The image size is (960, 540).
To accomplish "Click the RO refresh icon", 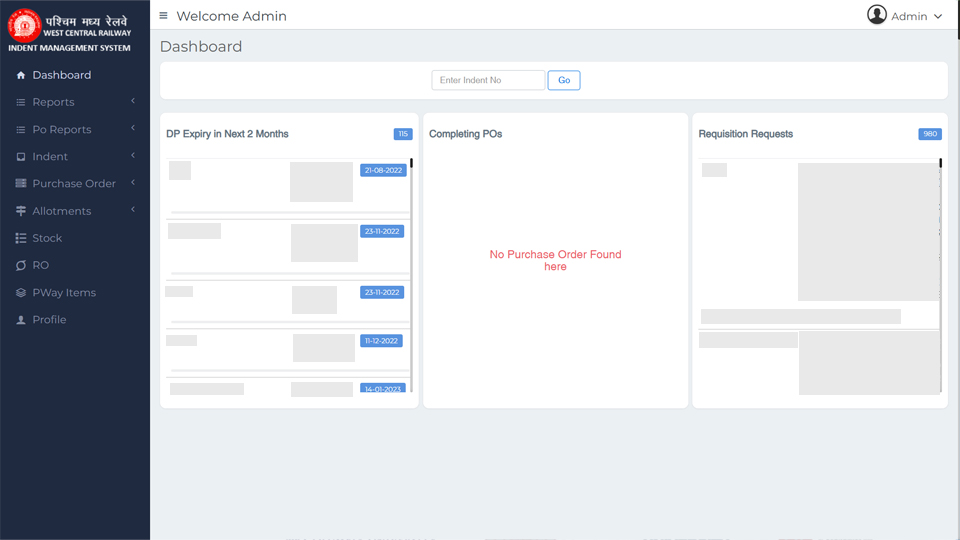I will [21, 266].
